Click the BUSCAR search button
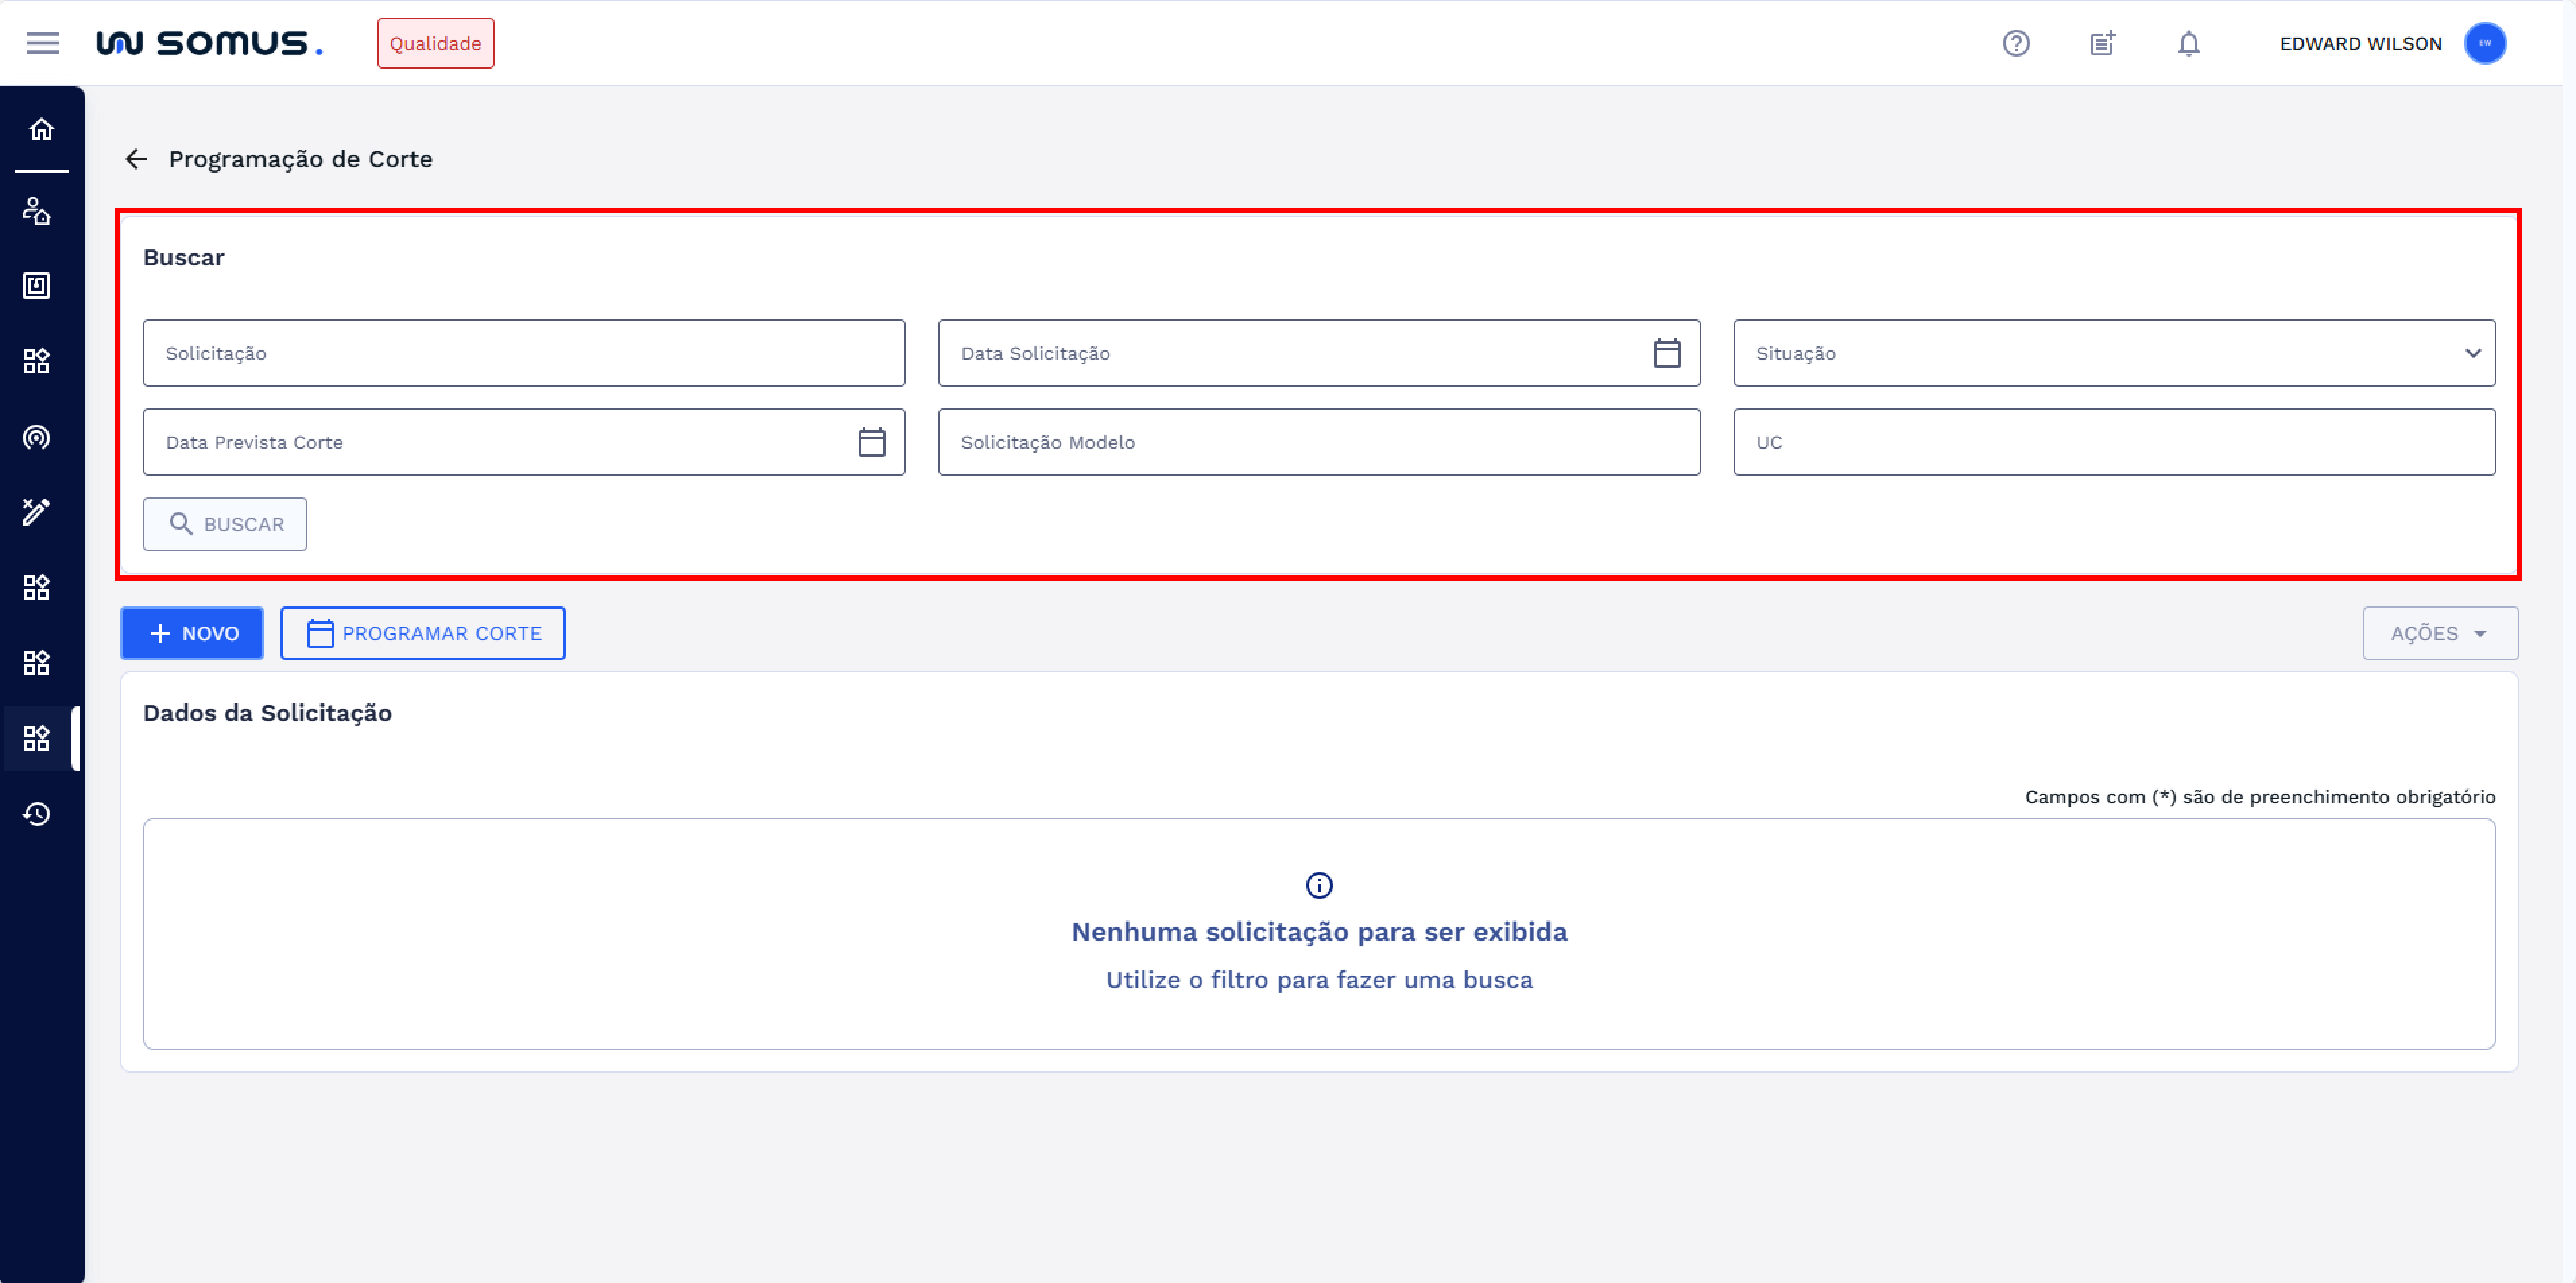The image size is (2576, 1283). [x=225, y=524]
